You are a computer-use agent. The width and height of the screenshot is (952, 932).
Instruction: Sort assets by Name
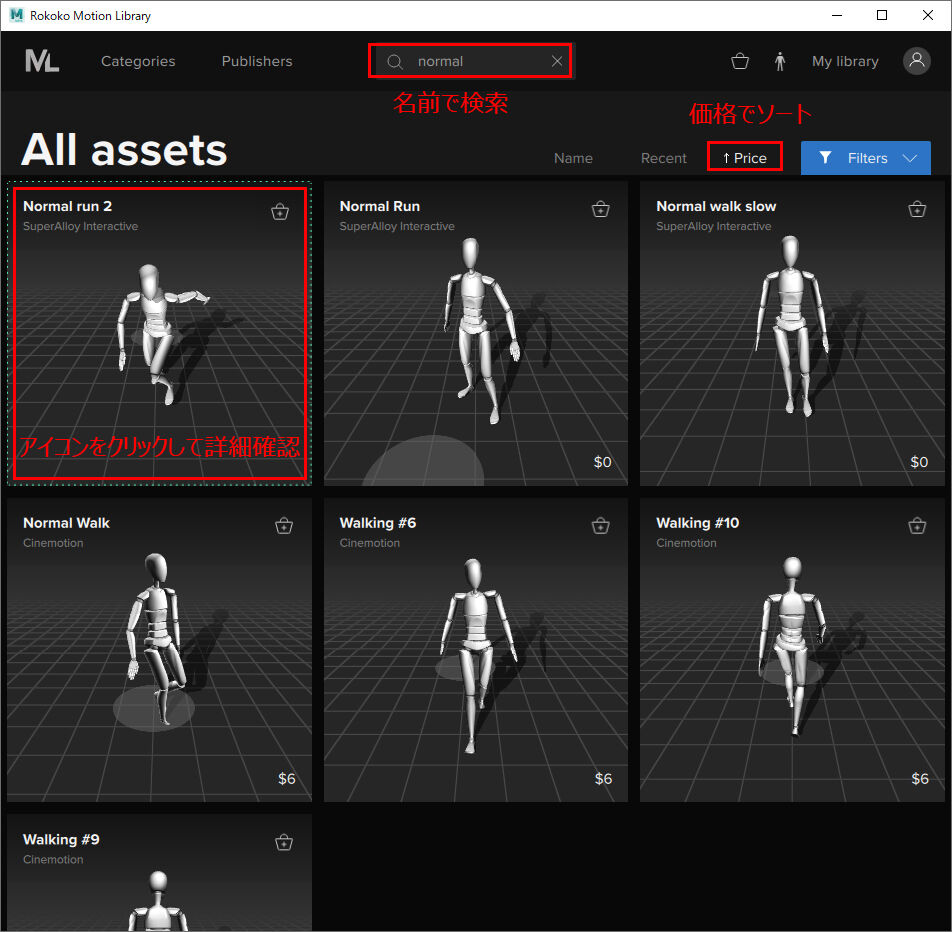tap(573, 157)
